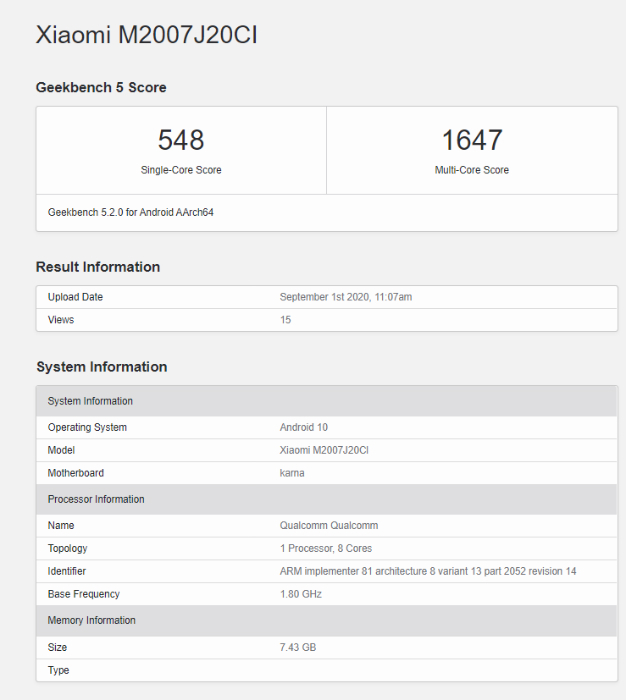Screen dimensions: 626x700
Task: Click the memory Size label
Action: click(x=57, y=647)
